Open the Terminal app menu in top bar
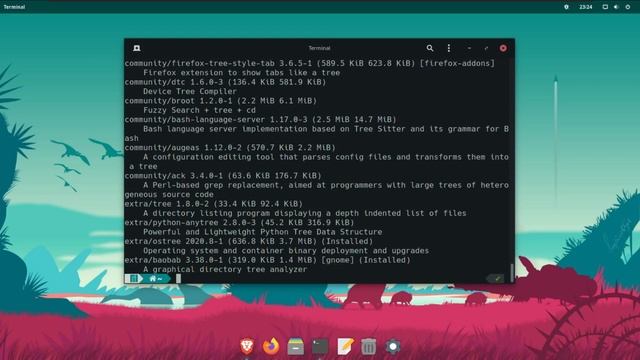Image resolution: width=640 pixels, height=360 pixels. 14,7
